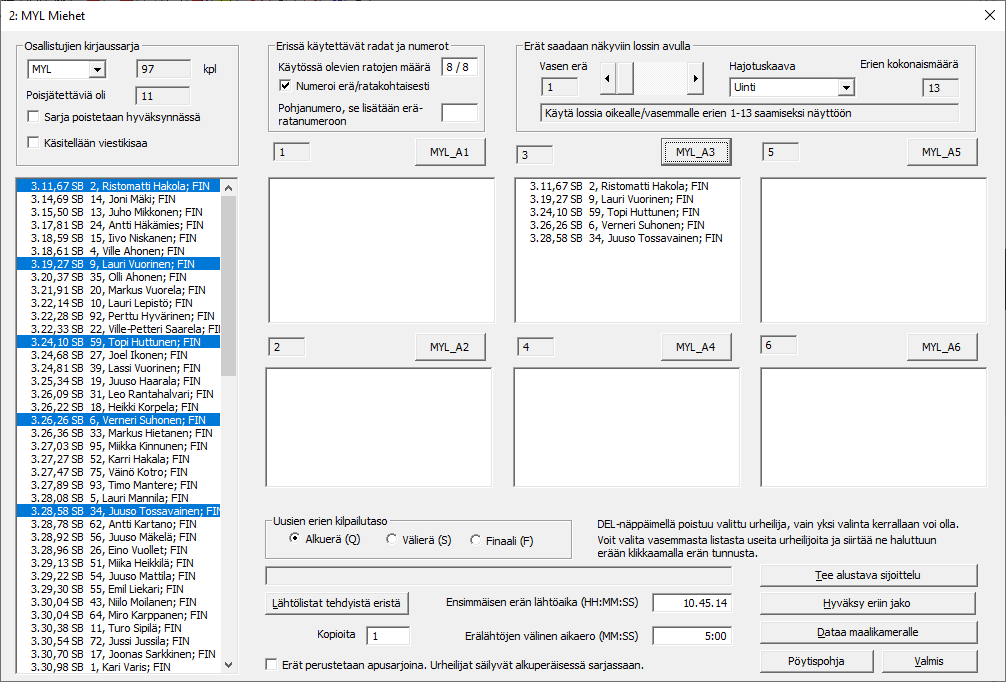Screen dimensions: 1006x682
Task: Choose Finaali (F) competition level
Action: pyautogui.click(x=476, y=540)
